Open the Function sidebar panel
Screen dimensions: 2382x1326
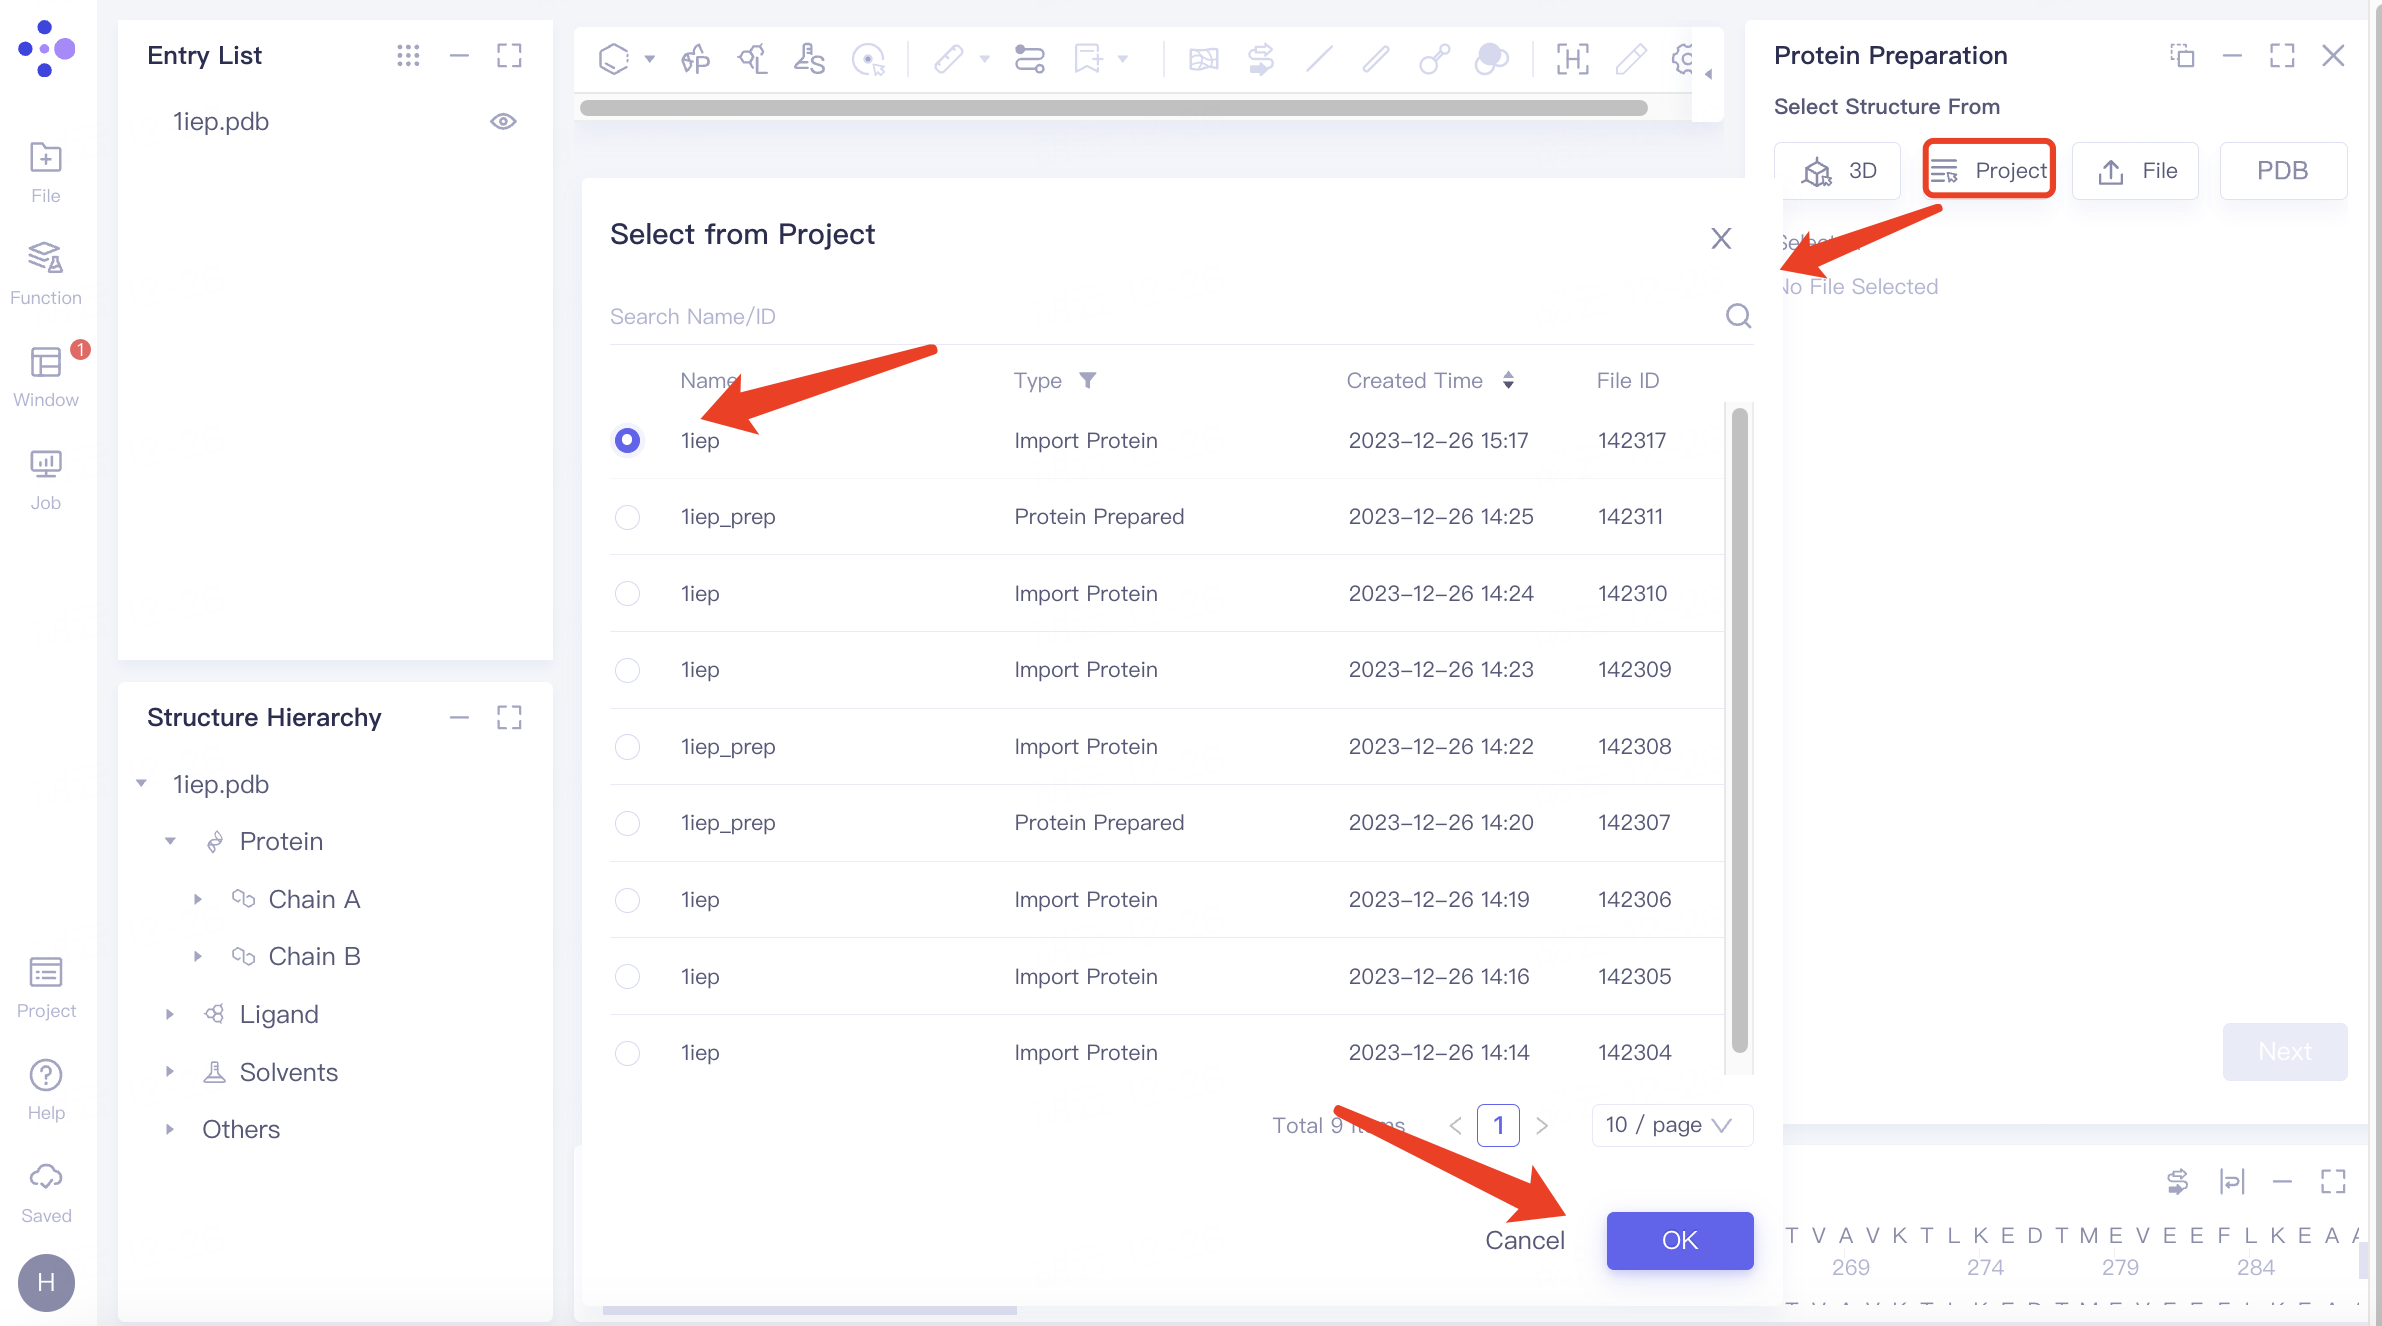pos(45,272)
